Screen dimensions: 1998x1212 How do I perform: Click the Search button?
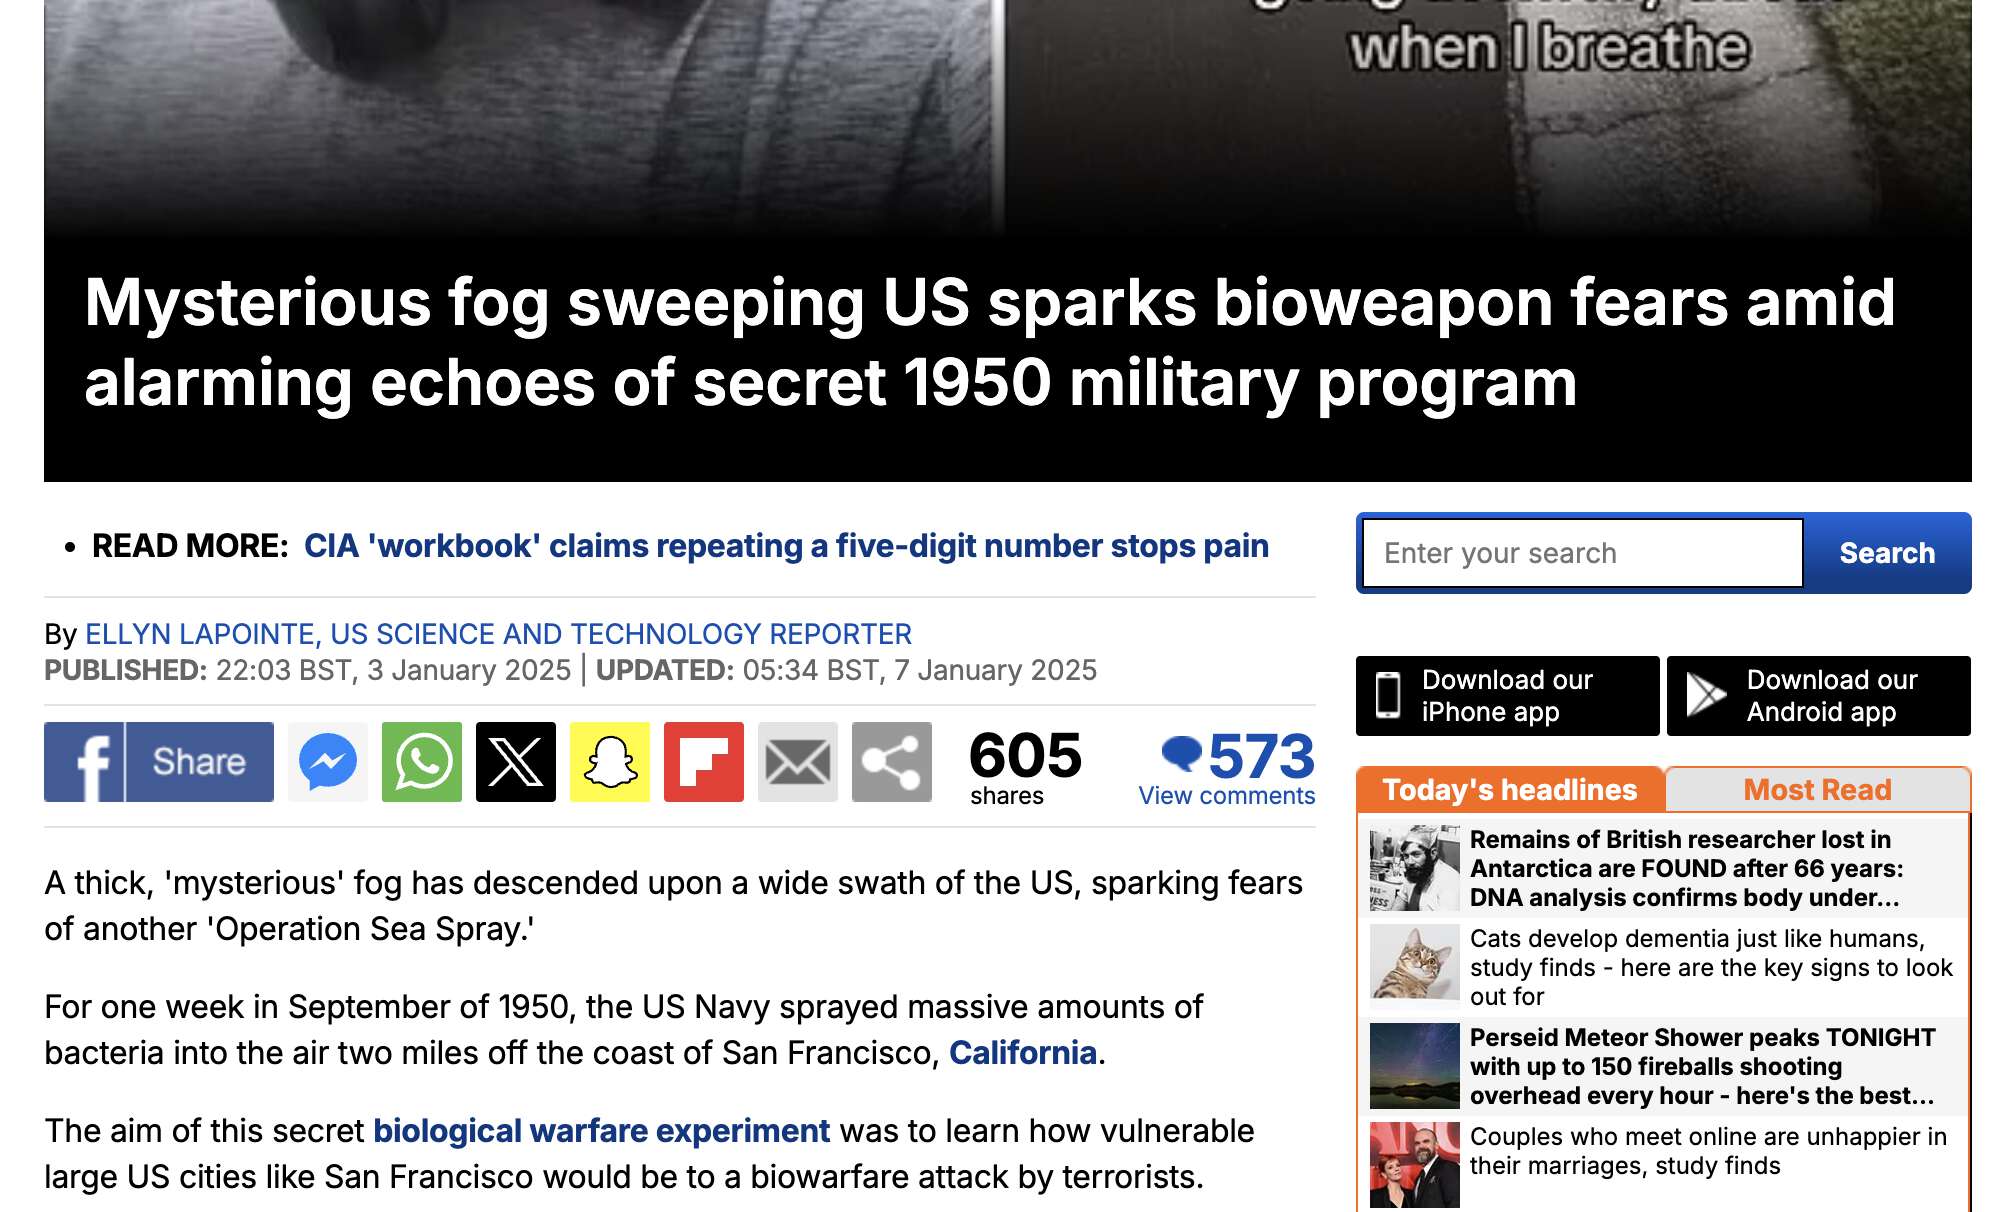click(1887, 553)
